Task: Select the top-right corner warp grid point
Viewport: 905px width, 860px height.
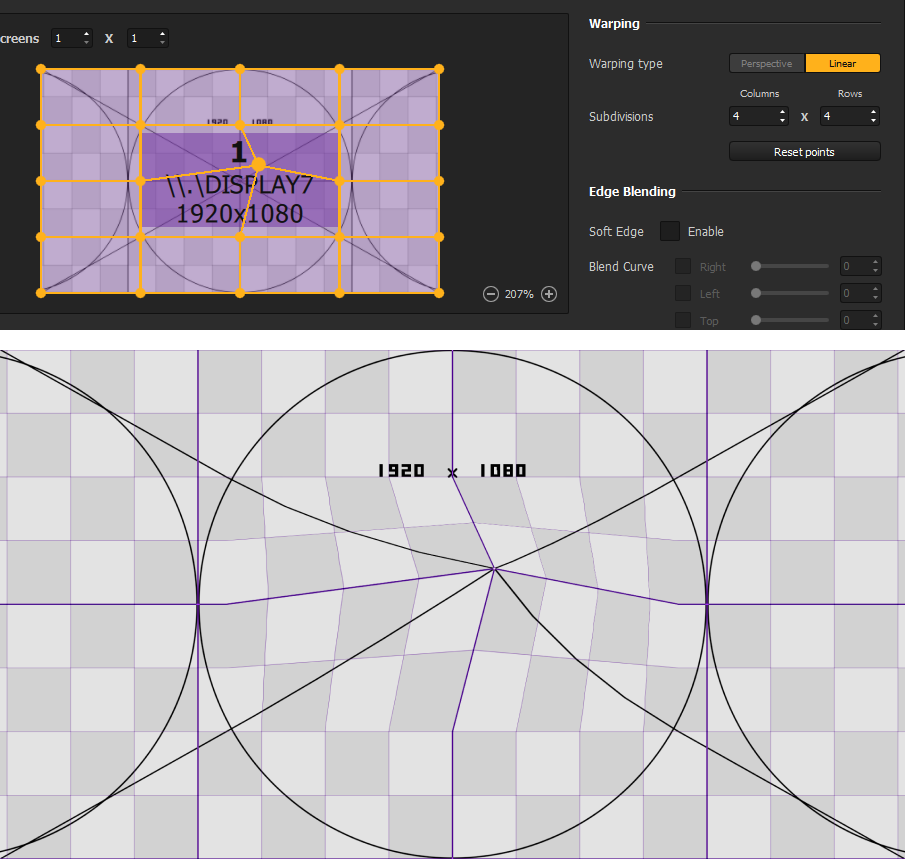Action: [439, 69]
